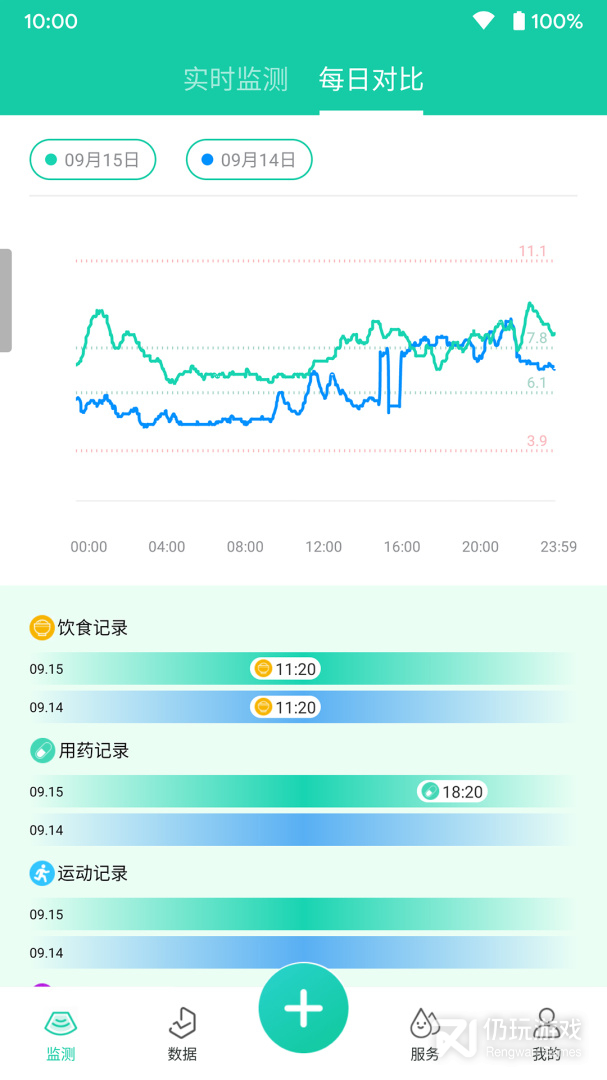This screenshot has height=1080, width=607.
Task: Tap the gray side drawer handle
Action: pyautogui.click(x=6, y=300)
